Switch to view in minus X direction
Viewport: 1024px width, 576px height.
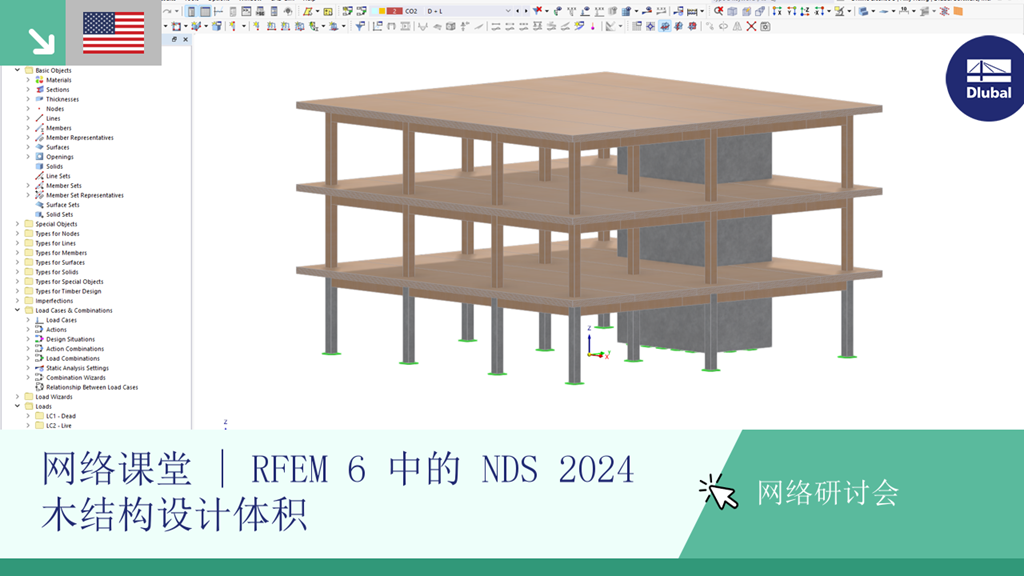[819, 11]
